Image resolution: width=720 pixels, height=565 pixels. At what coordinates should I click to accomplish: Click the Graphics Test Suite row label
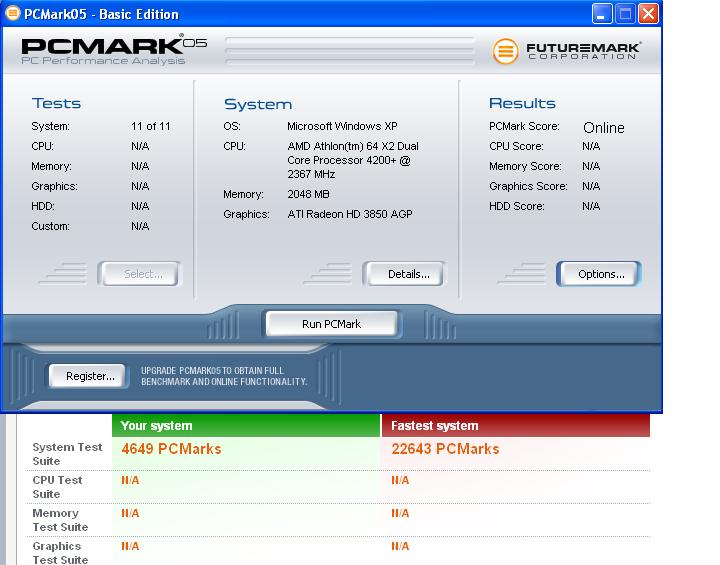tap(60, 553)
